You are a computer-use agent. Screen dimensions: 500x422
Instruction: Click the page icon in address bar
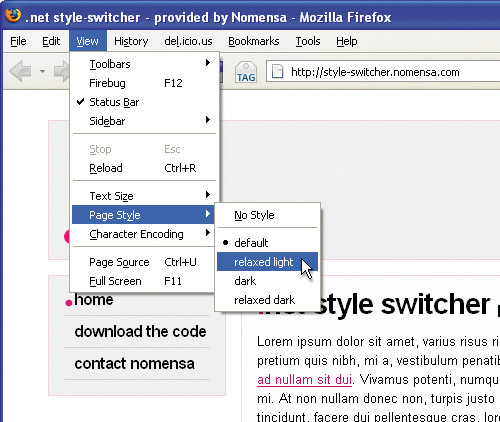pos(277,72)
